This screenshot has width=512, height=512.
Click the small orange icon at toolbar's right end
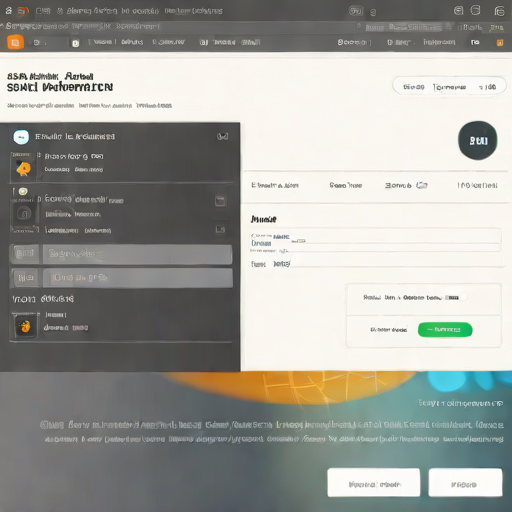[x=500, y=42]
